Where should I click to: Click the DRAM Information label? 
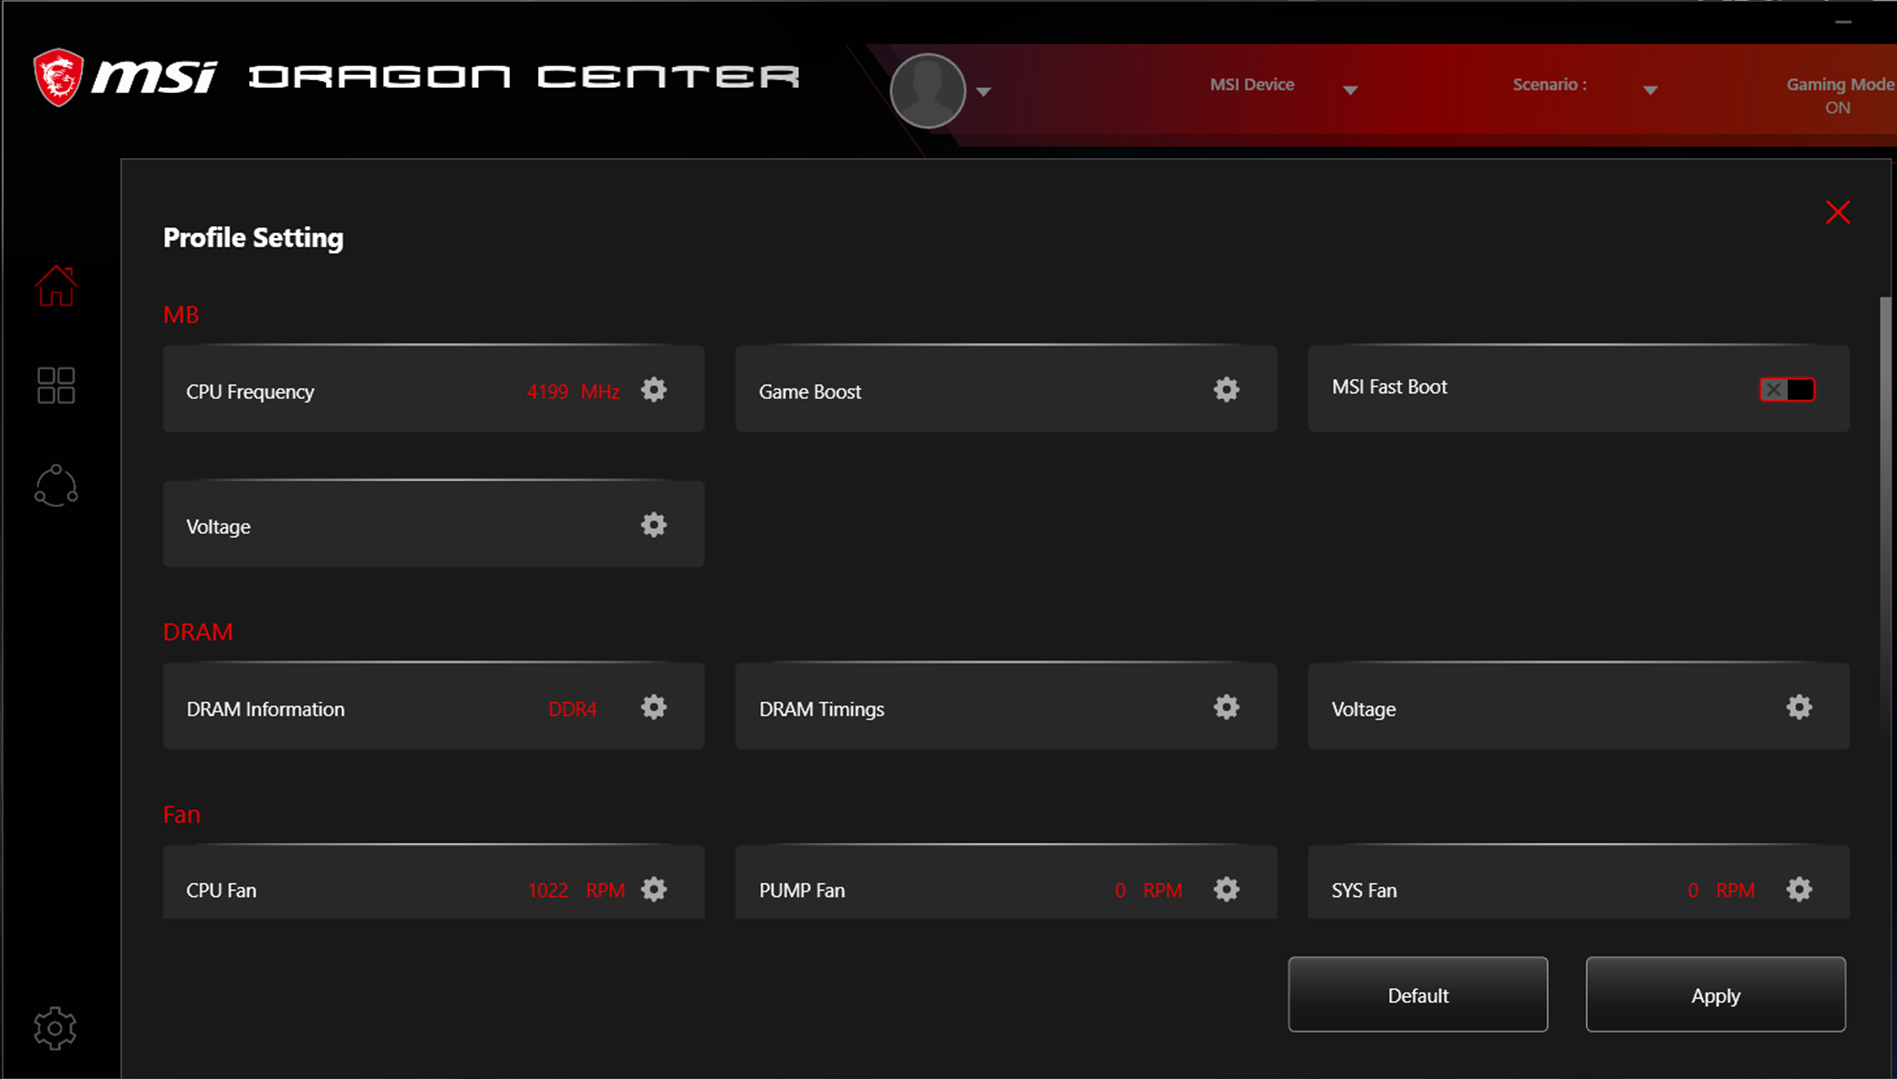265,709
